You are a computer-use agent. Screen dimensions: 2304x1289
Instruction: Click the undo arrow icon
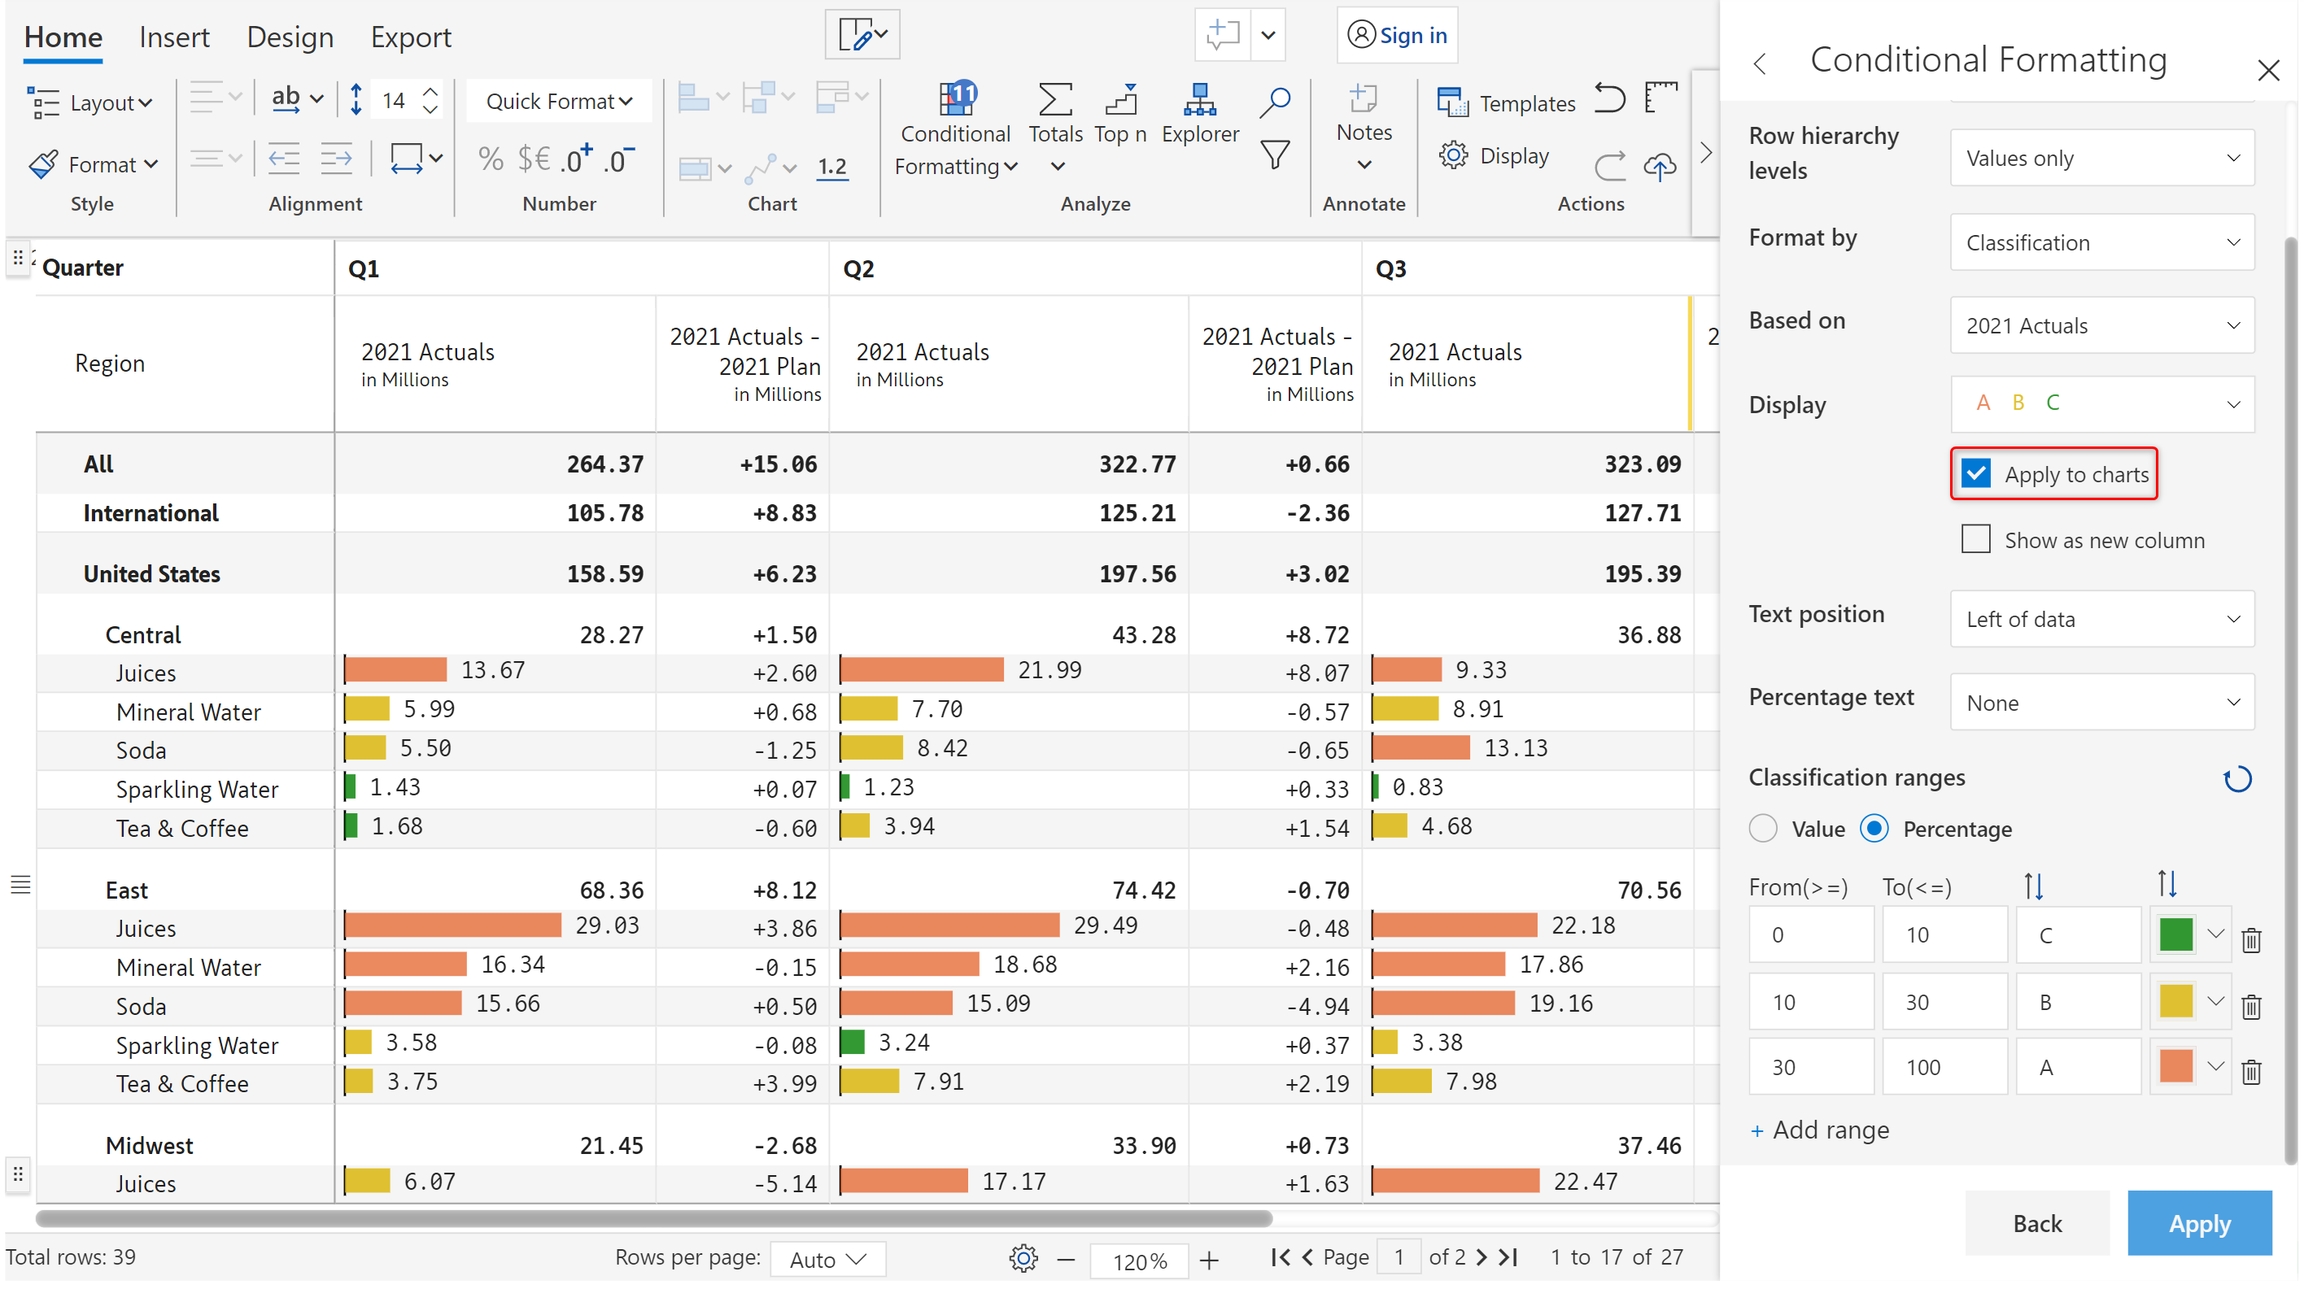pos(1609,99)
